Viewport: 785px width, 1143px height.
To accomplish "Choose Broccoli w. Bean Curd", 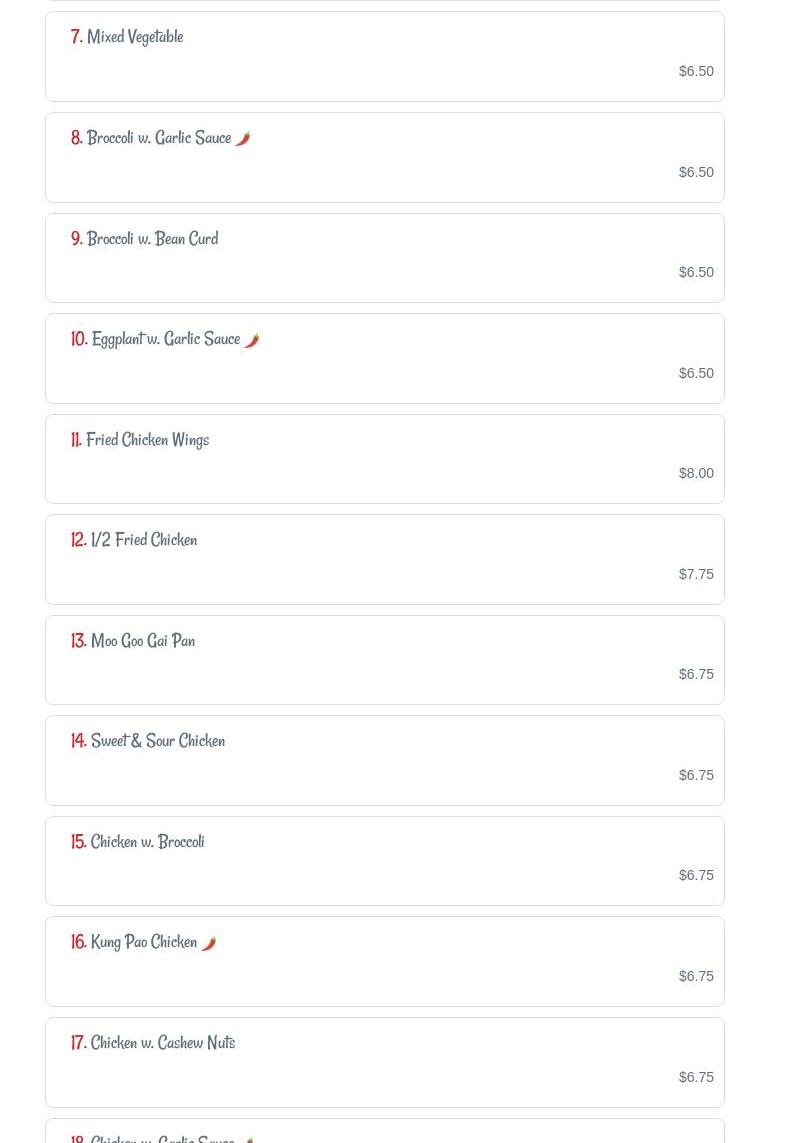I will coord(152,239).
